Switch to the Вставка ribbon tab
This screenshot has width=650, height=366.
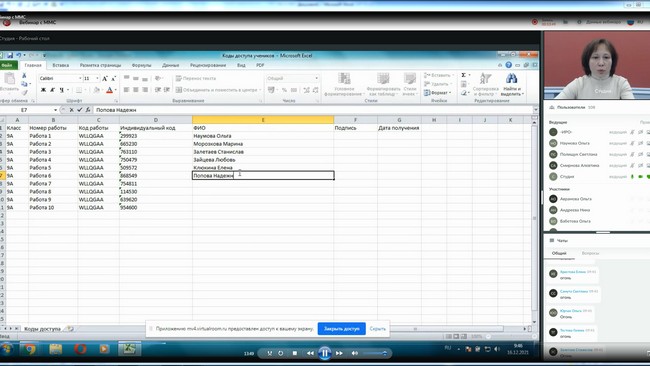(61, 65)
